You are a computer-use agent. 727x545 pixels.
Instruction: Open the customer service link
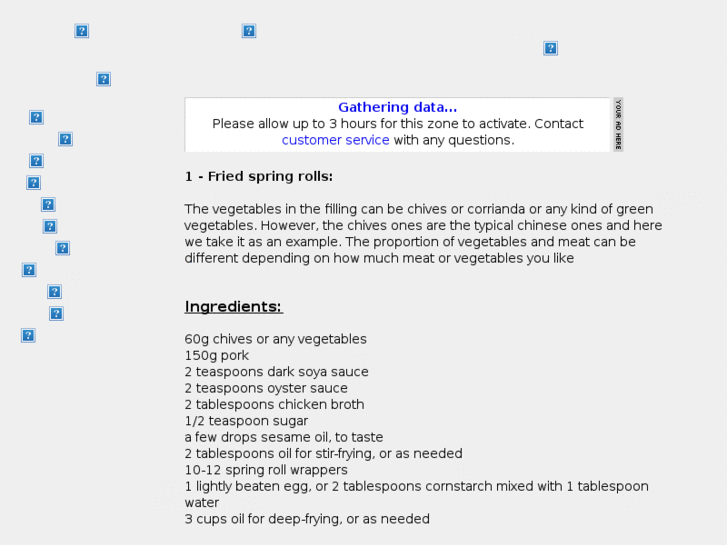coord(335,140)
